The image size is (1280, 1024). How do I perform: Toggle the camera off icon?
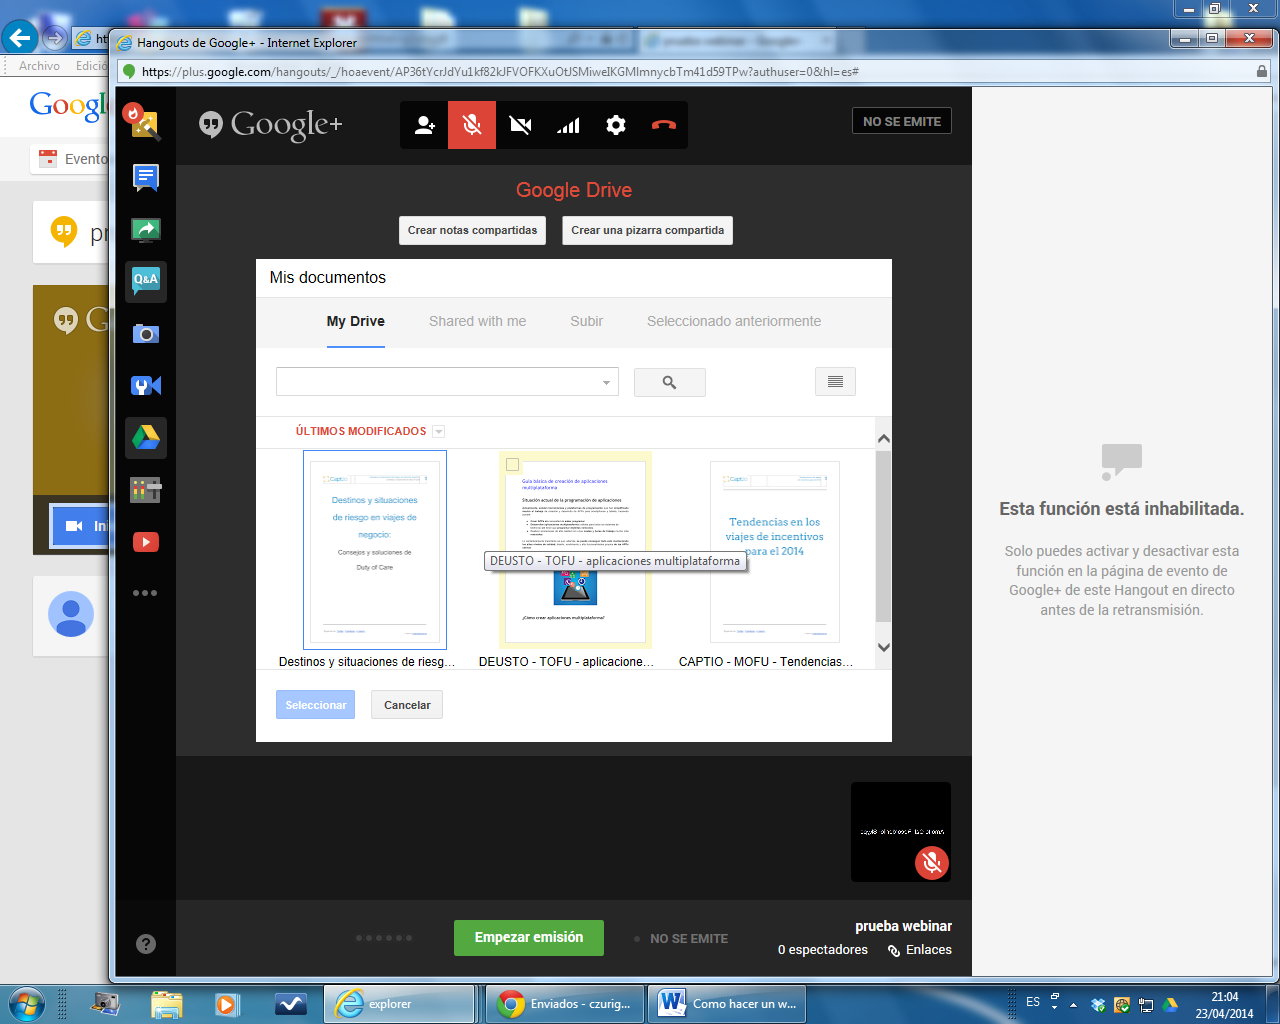520,125
